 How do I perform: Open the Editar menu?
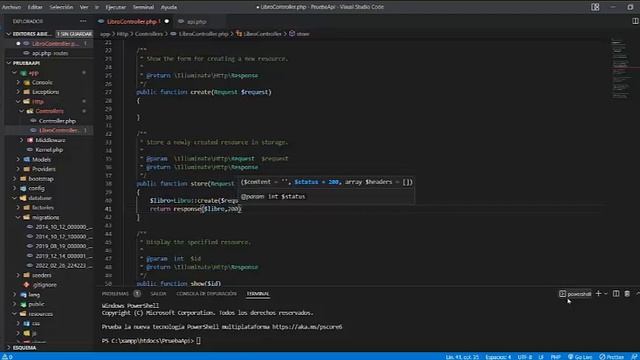35,7
